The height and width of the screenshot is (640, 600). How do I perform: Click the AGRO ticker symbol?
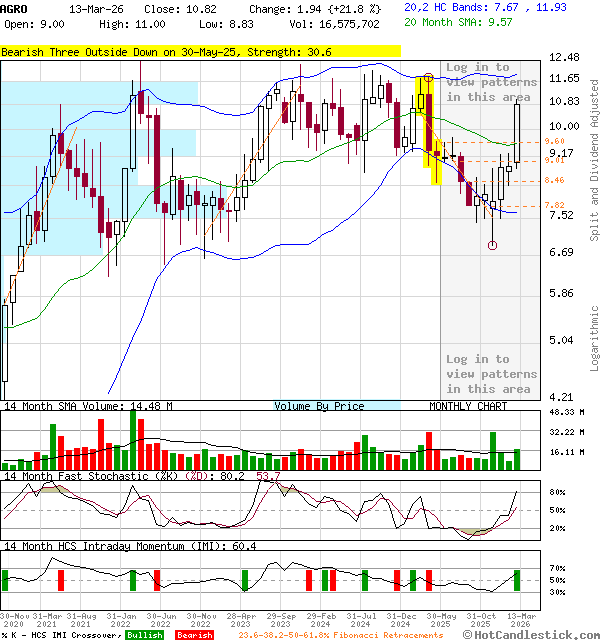[x=15, y=7]
